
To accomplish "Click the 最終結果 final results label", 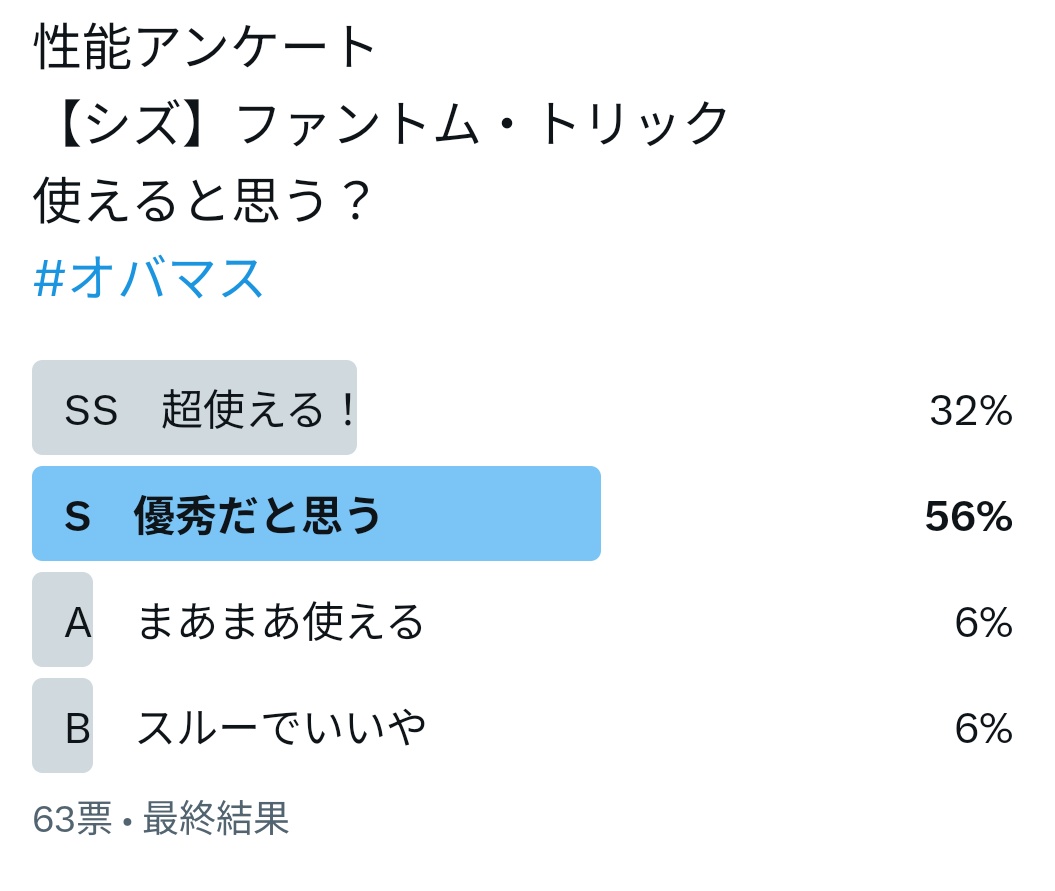I will tap(215, 819).
